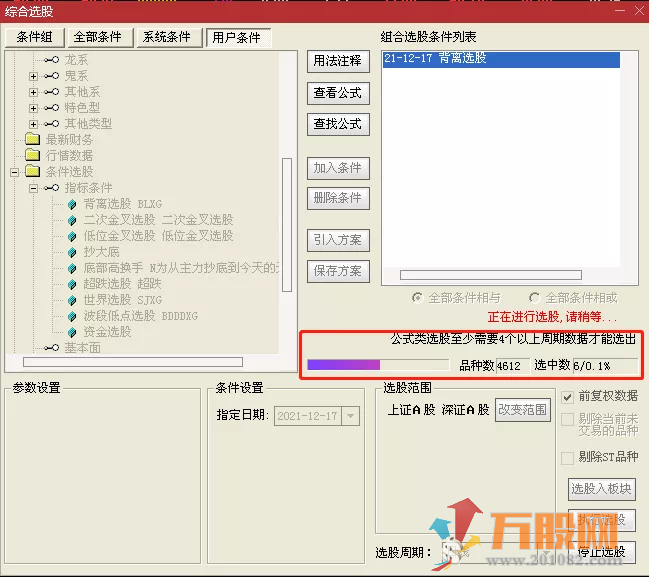Click the condition tree vertical scrollbar

pos(287,225)
